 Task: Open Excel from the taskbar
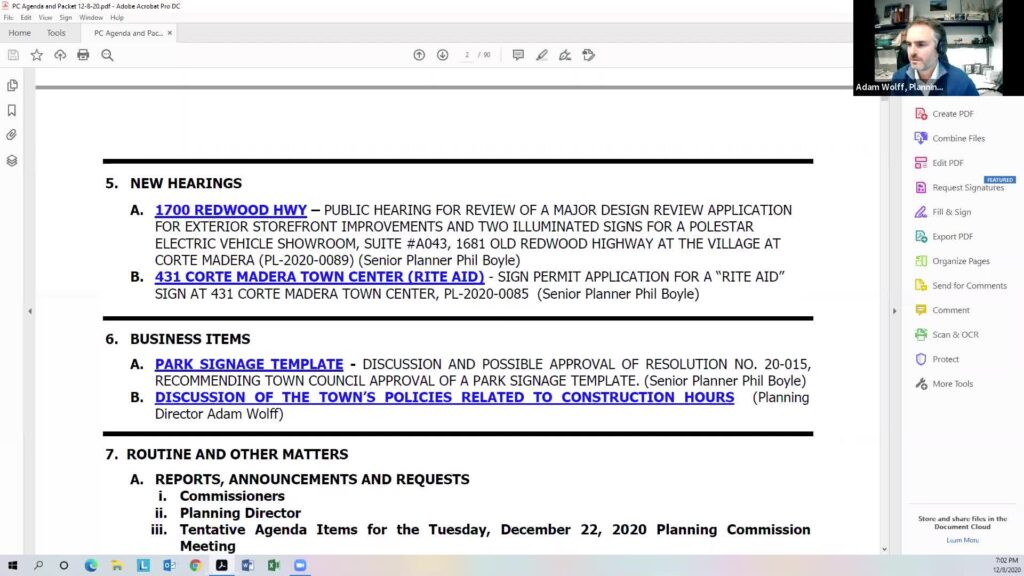click(274, 566)
